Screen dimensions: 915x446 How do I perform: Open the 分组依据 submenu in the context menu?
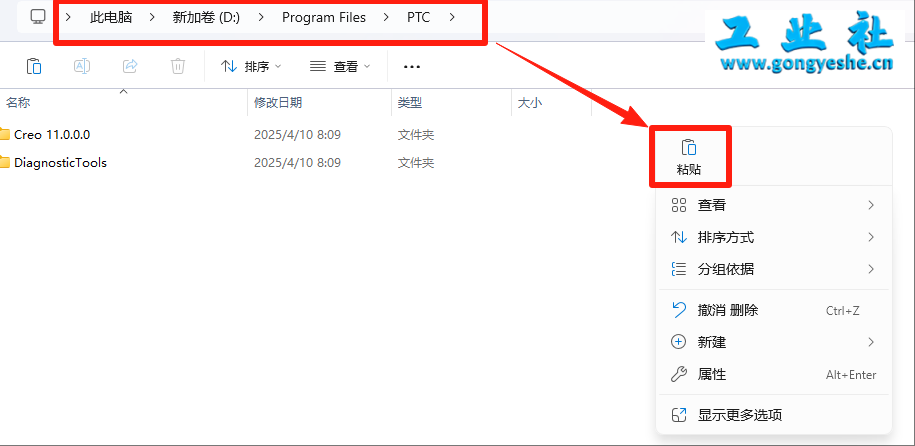click(774, 269)
